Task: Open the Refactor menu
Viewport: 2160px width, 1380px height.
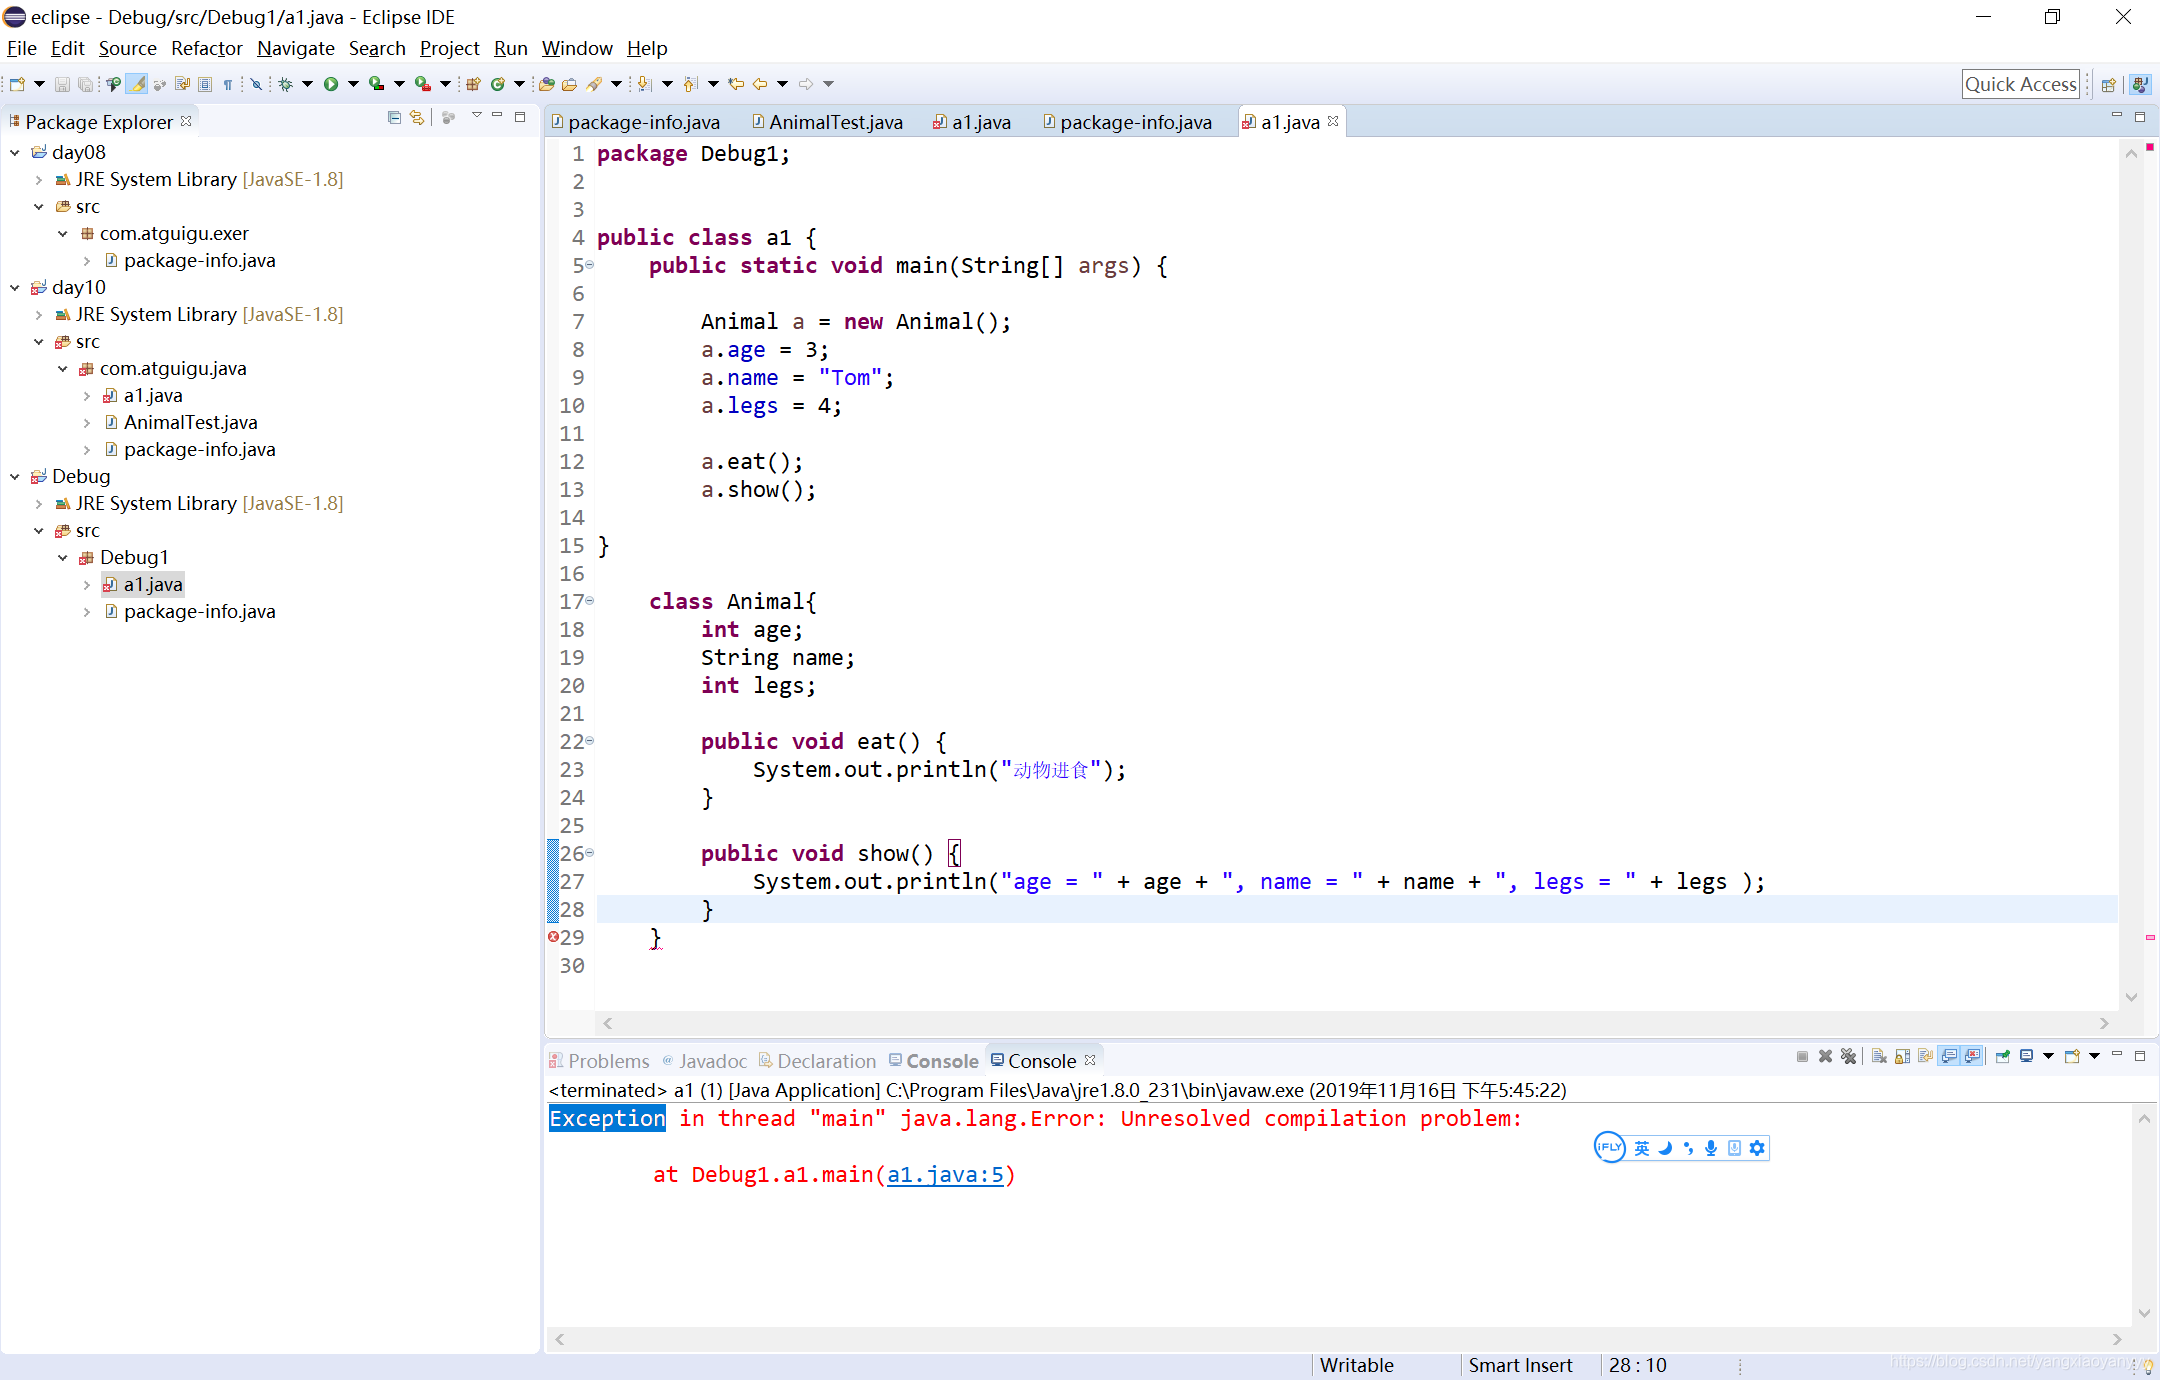Action: point(206,48)
